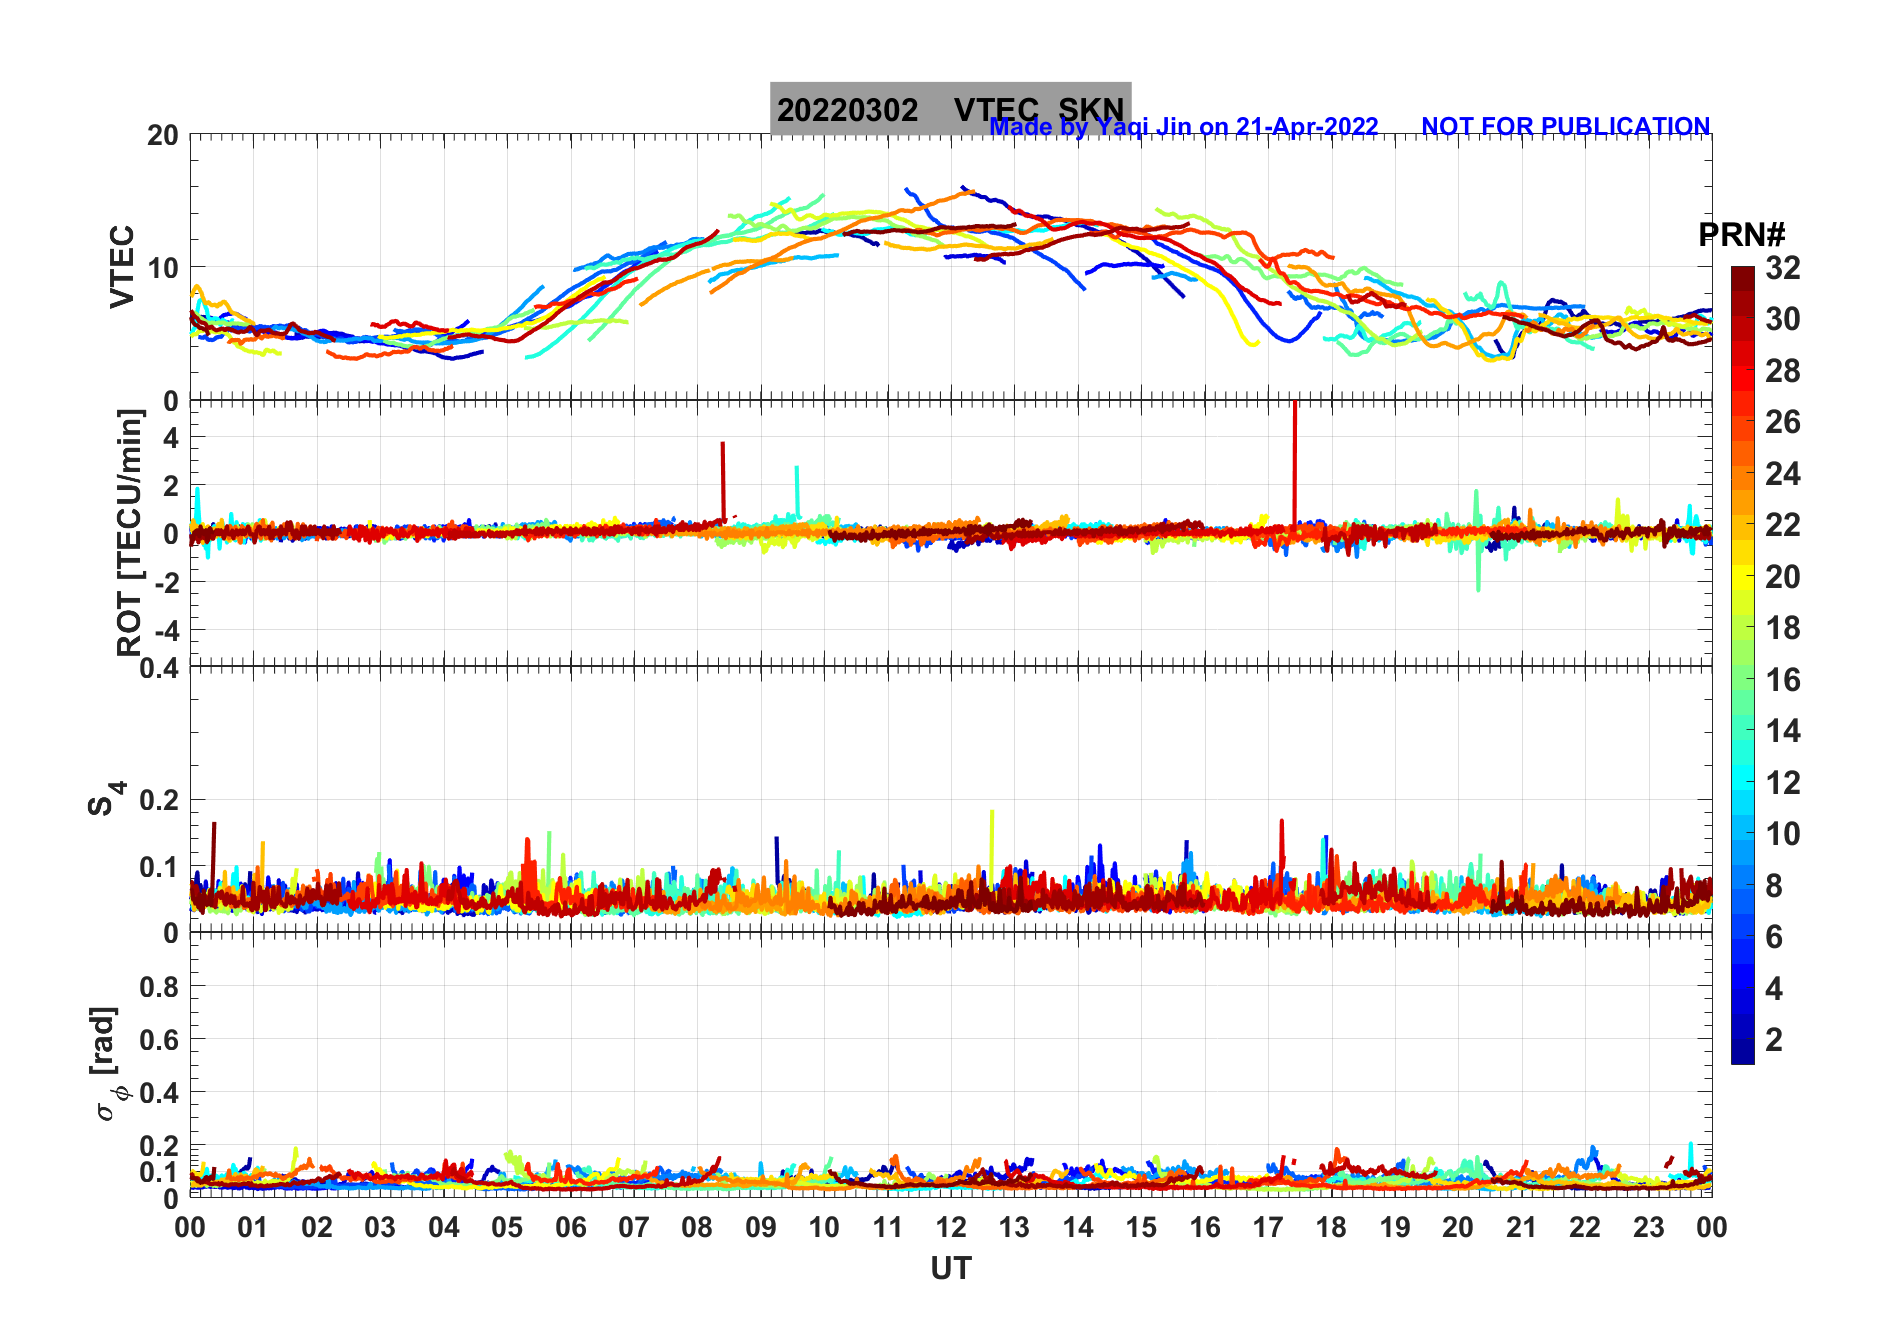This screenshot has width=1902, height=1330.
Task: Click colorbar label 8
Action: point(1774,885)
